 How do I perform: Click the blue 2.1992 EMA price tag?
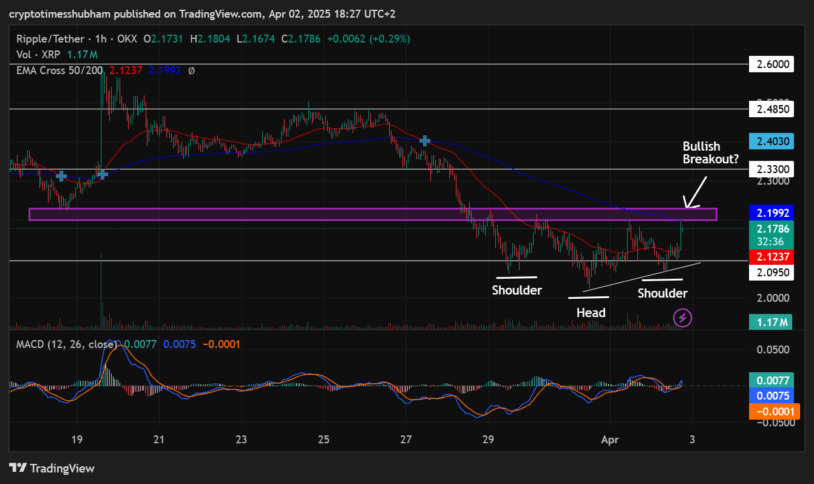click(x=769, y=214)
